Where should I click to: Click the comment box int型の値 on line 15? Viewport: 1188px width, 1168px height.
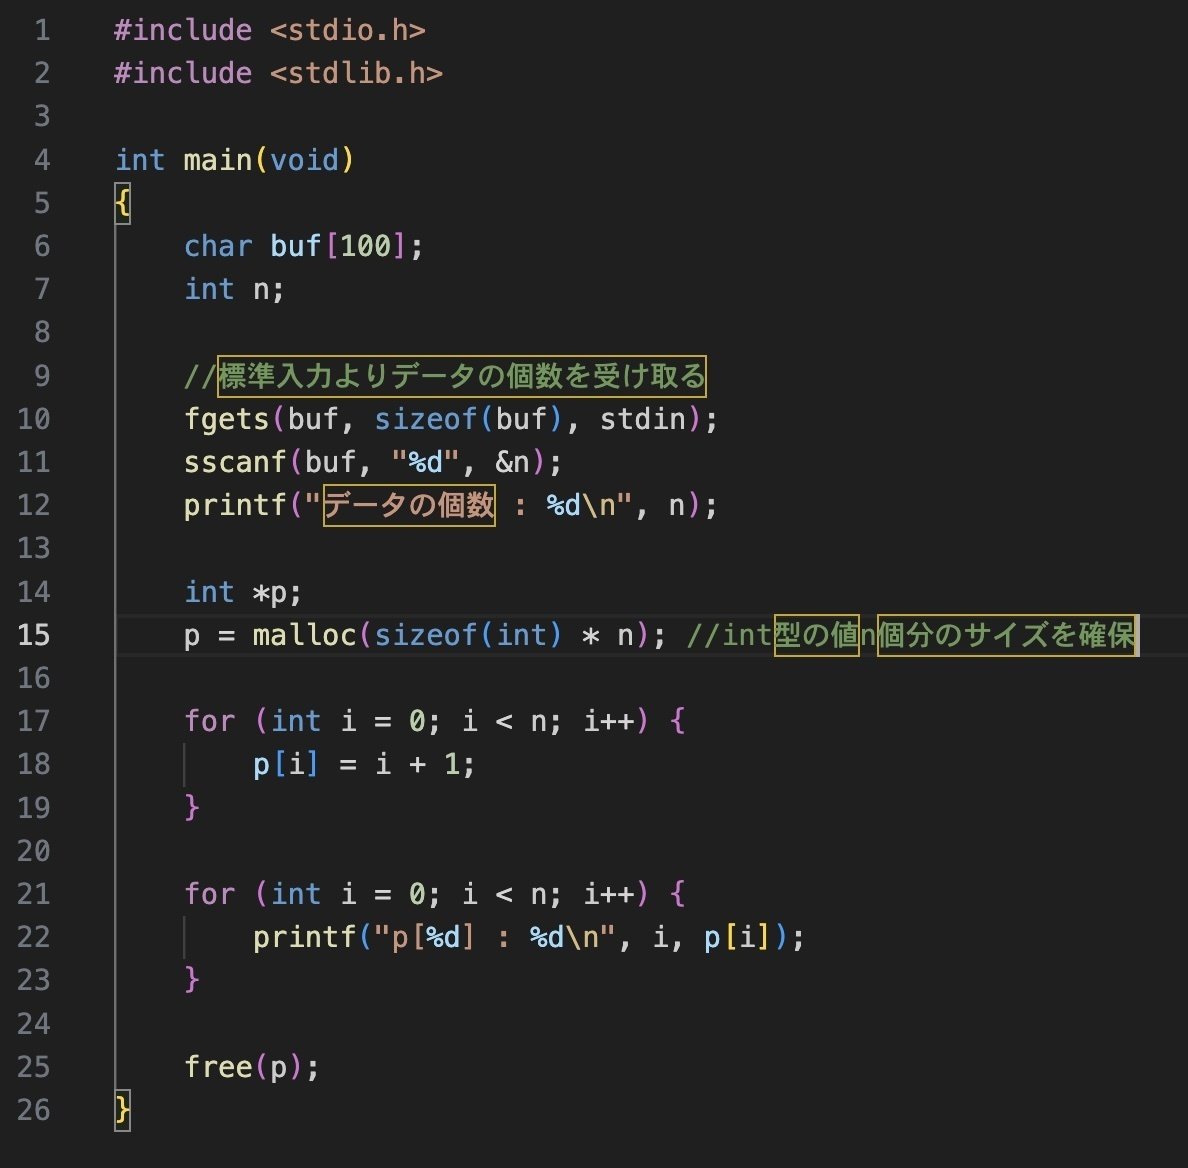(815, 634)
